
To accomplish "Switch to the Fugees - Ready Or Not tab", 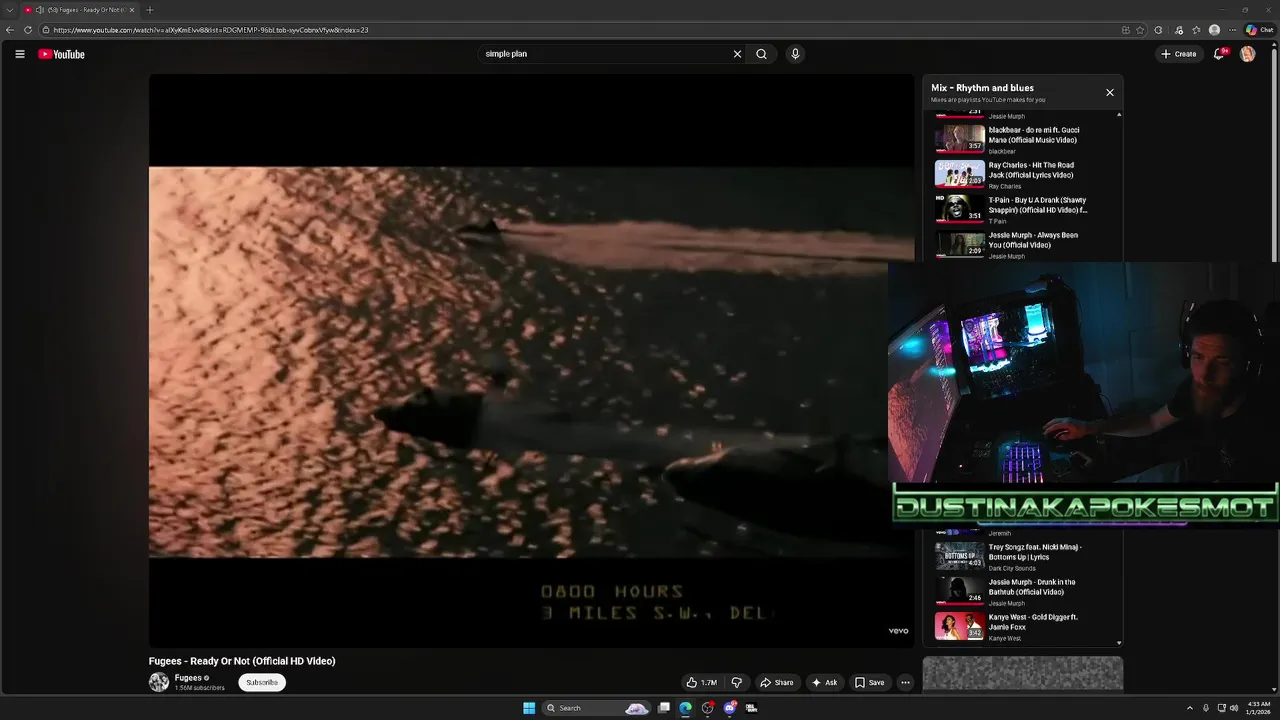I will pos(80,10).
